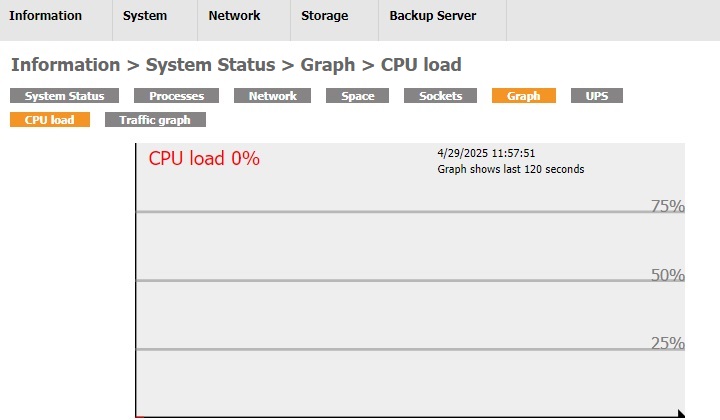Open the Information top menu

tap(45, 16)
